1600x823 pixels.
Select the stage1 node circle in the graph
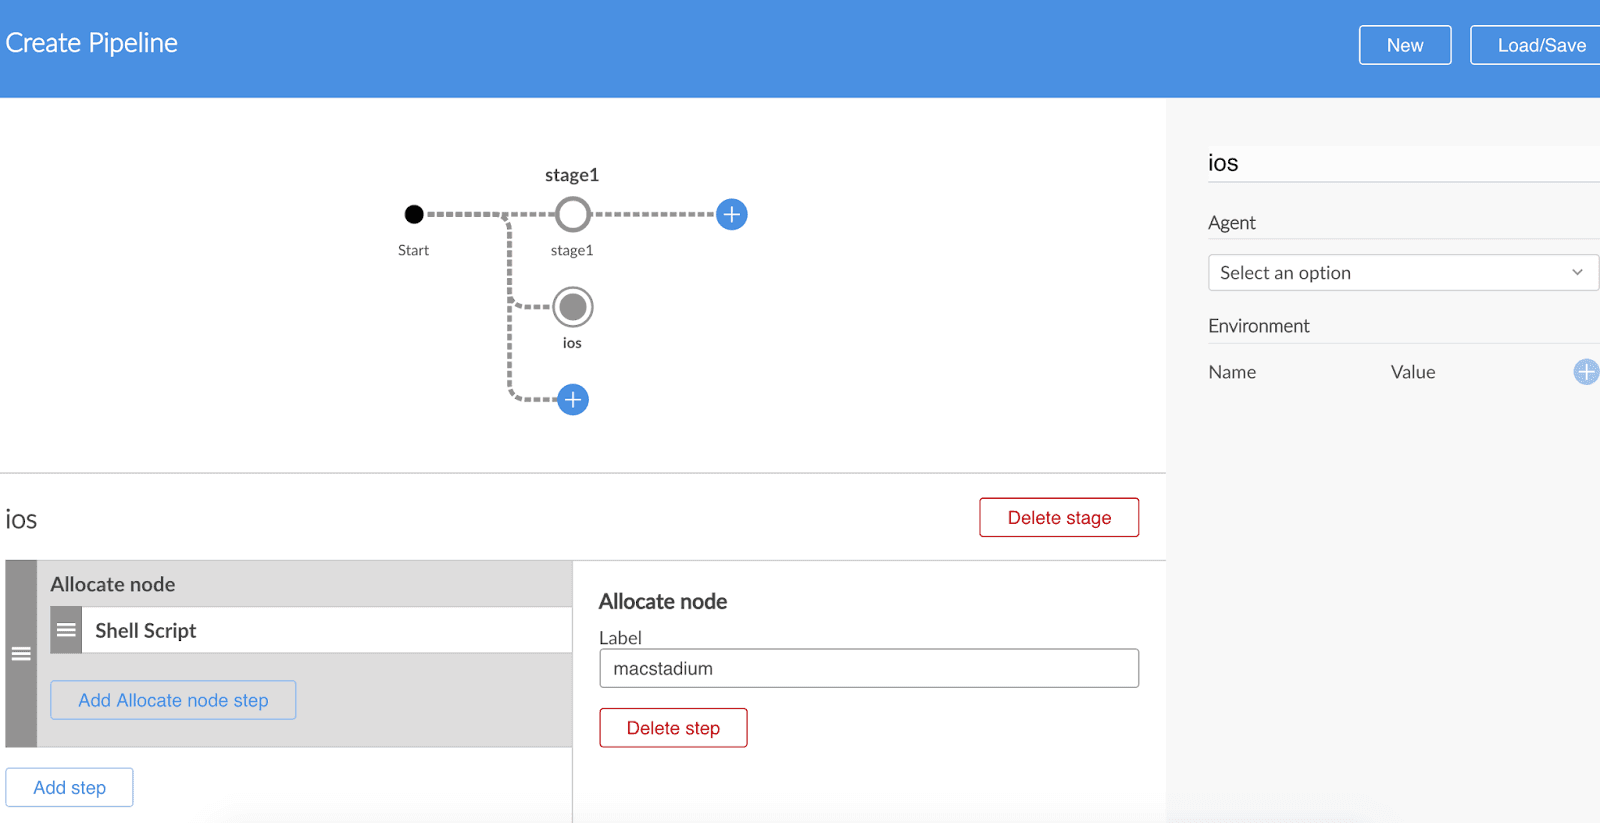572,214
